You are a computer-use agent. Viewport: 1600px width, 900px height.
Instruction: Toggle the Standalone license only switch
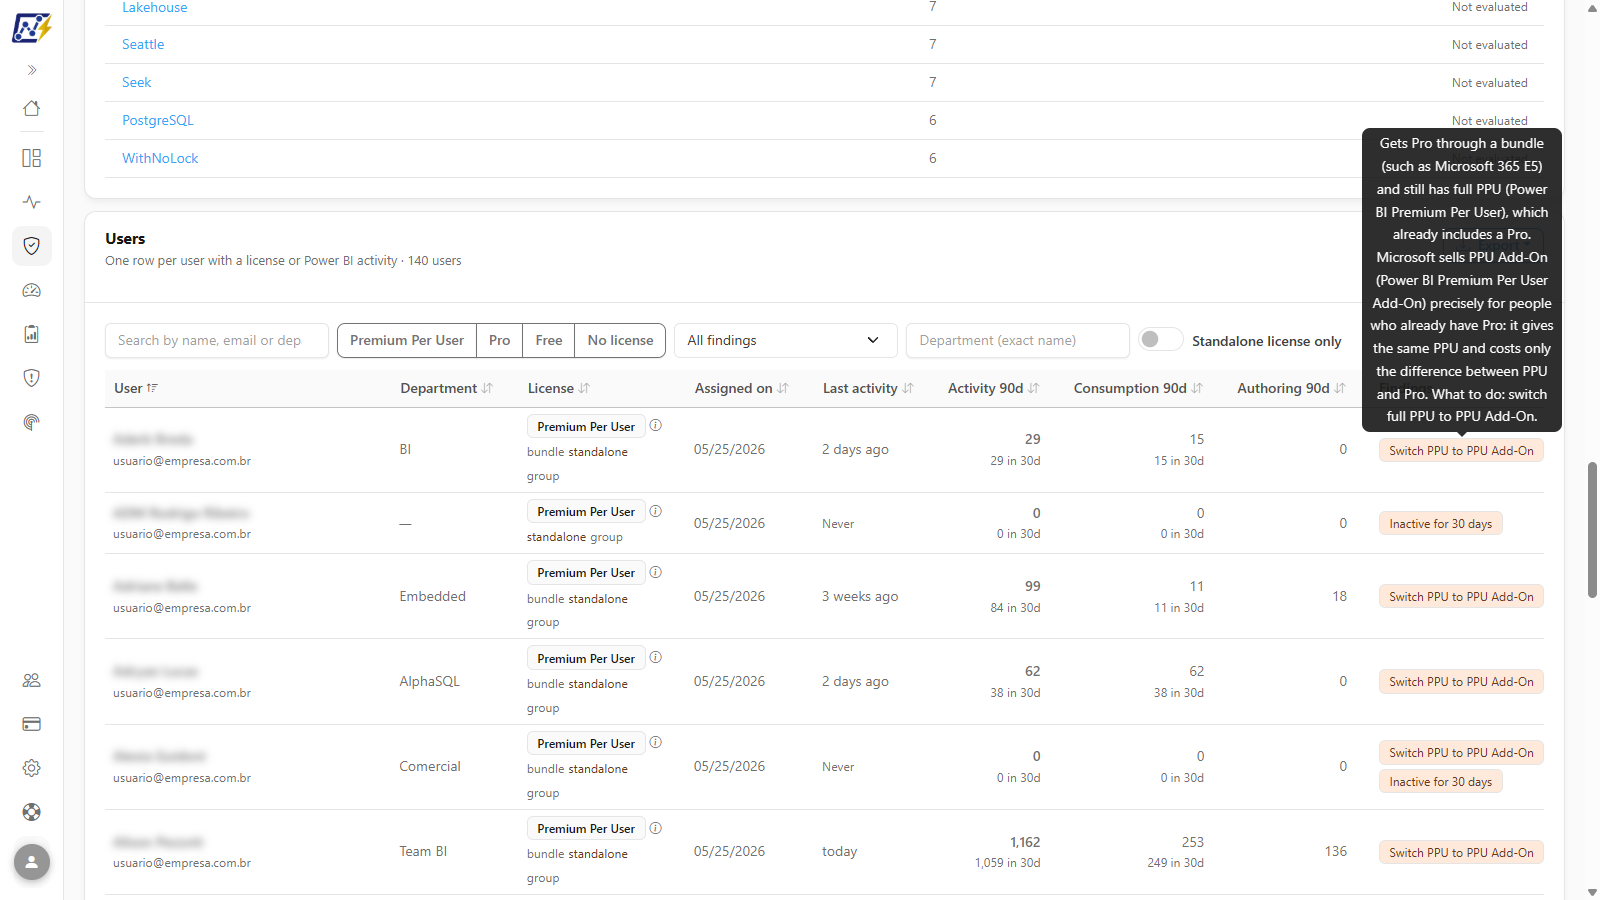(x=1161, y=340)
